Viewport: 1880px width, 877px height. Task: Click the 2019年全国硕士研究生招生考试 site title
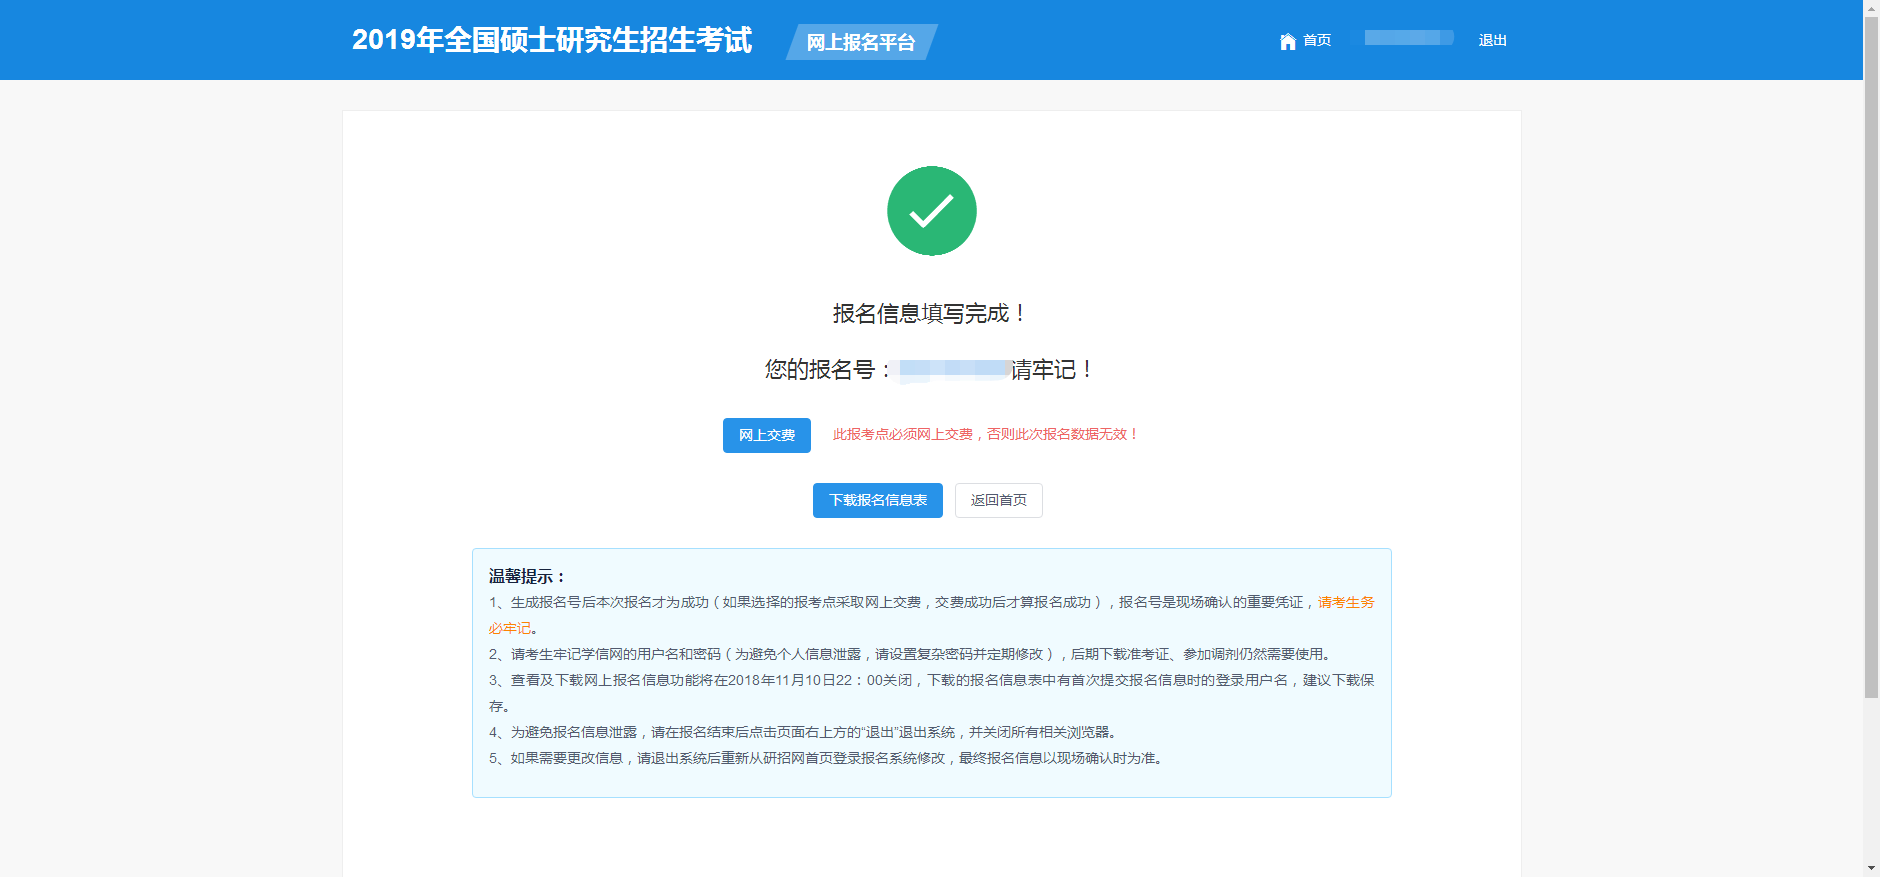tap(551, 40)
